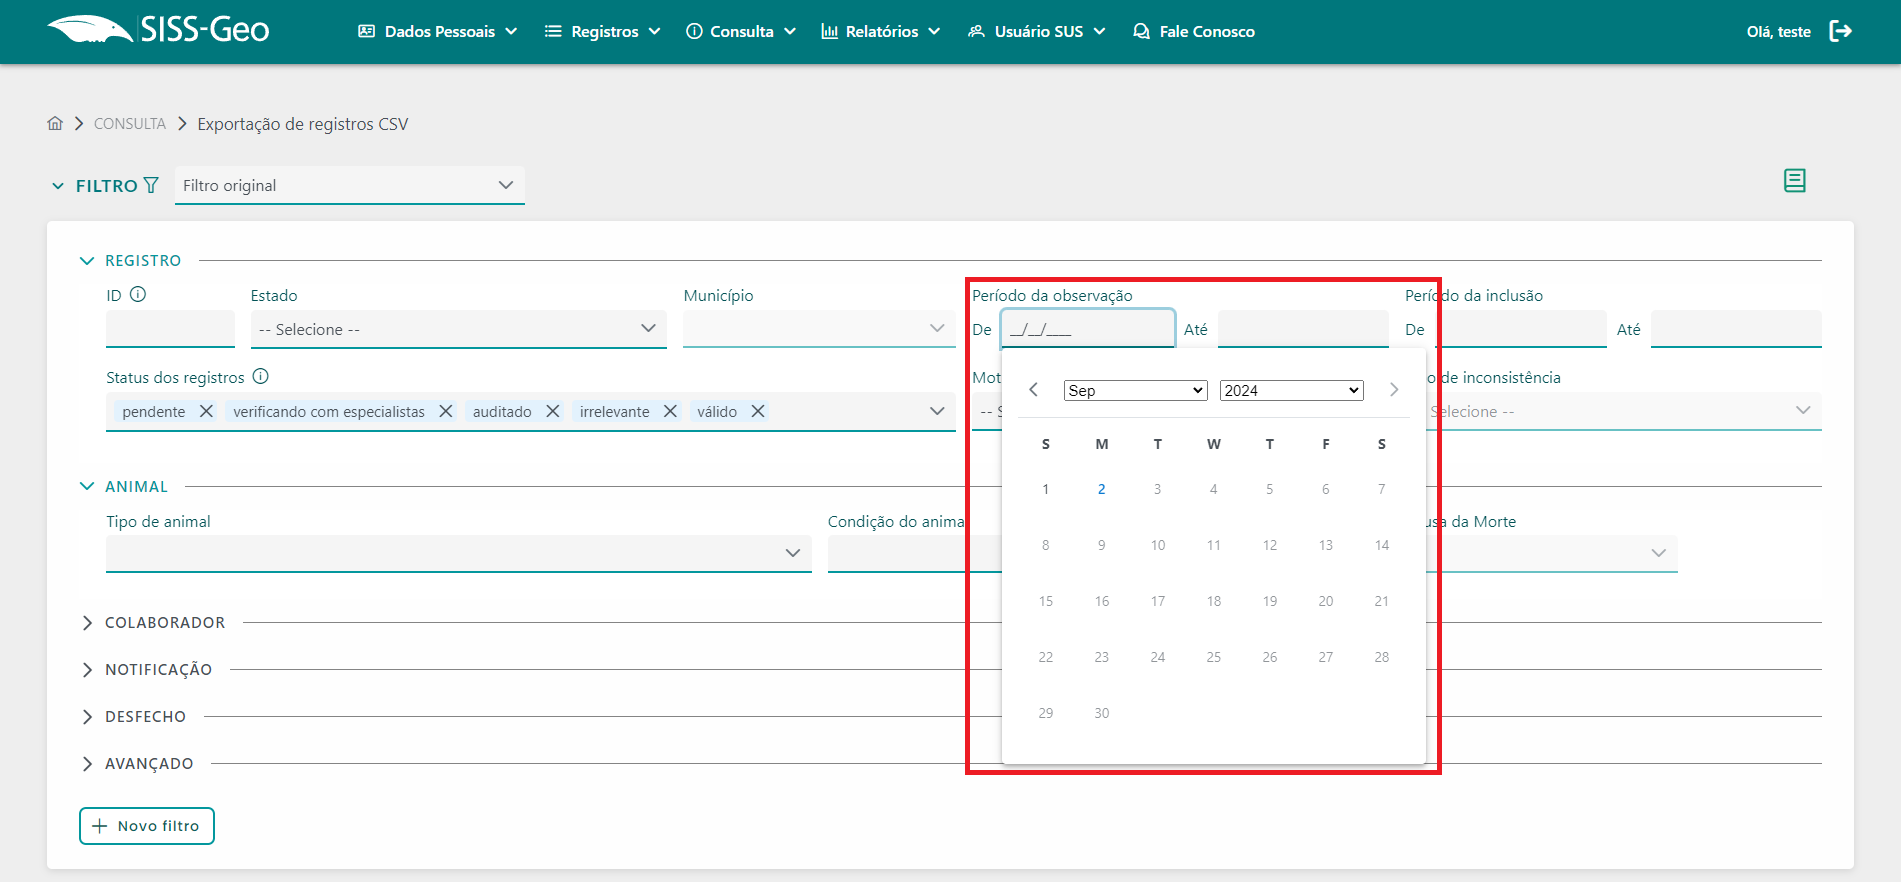This screenshot has height=882, width=1901.
Task: Select day 1 in the calendar
Action: (x=1045, y=489)
